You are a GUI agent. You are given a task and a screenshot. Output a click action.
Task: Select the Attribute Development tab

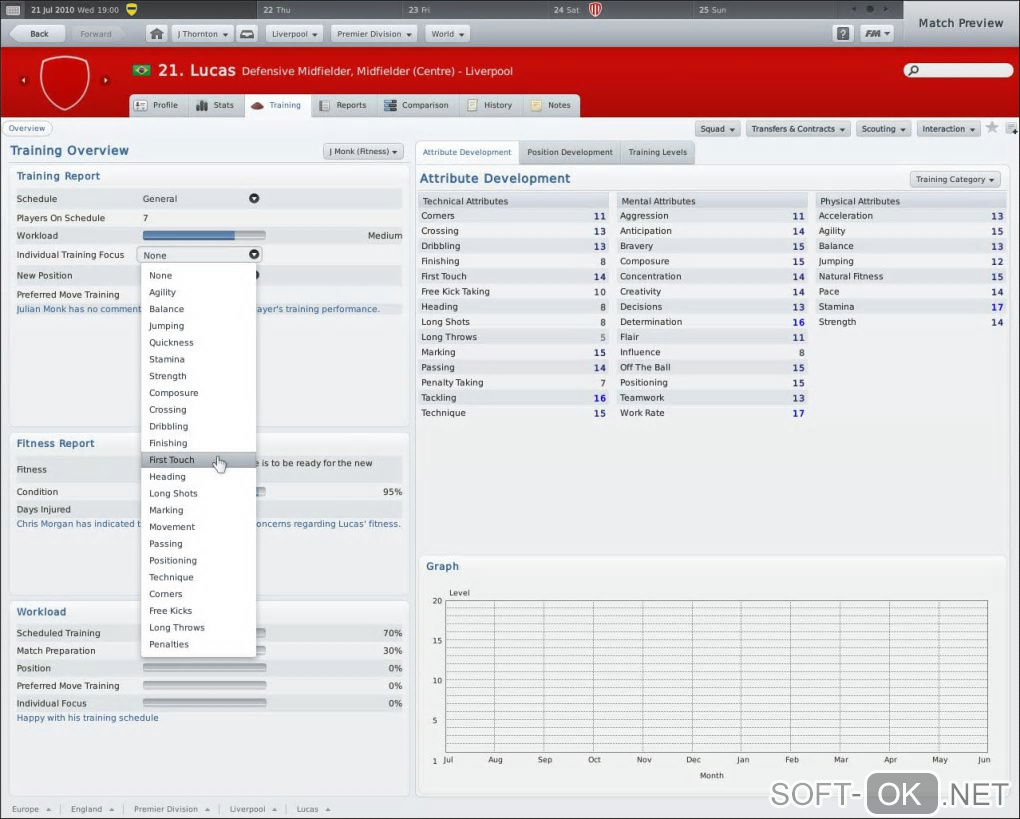(467, 152)
